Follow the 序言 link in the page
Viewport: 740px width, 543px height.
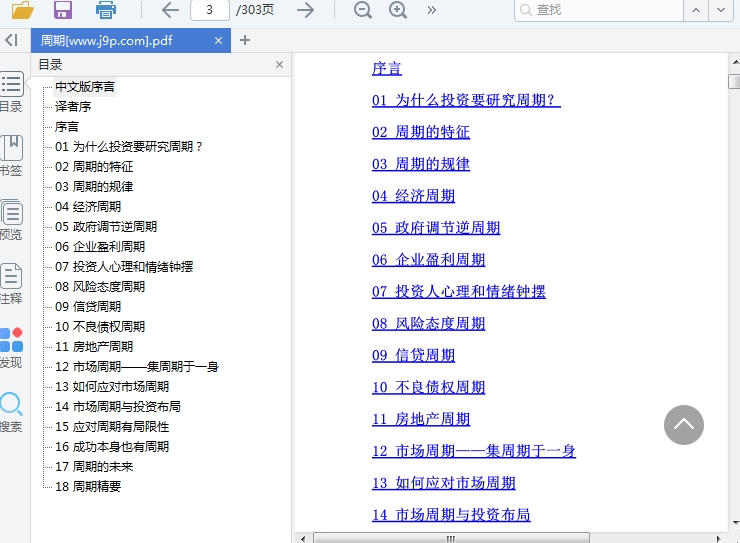point(387,68)
